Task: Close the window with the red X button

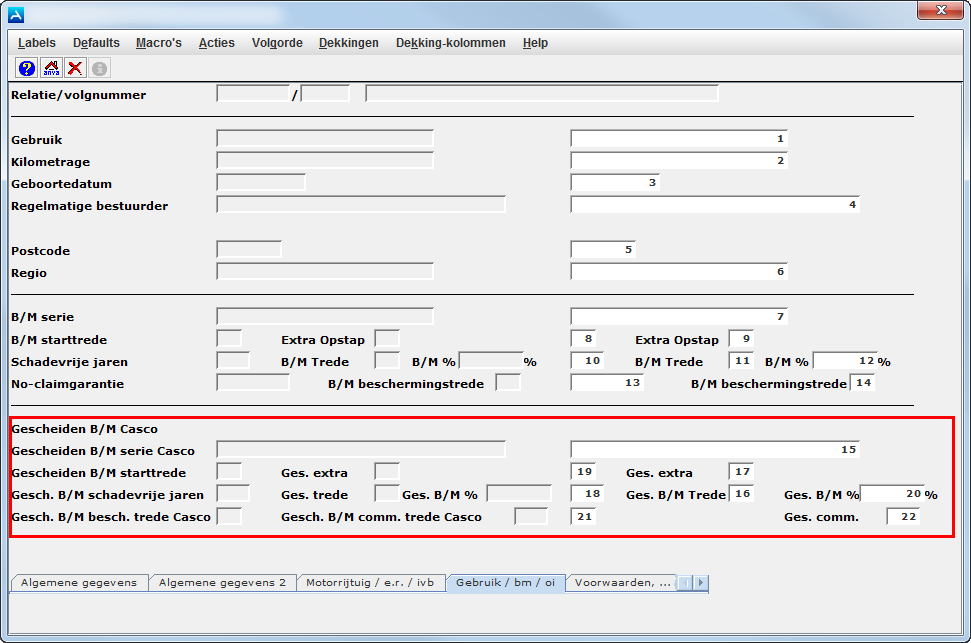Action: [x=940, y=12]
